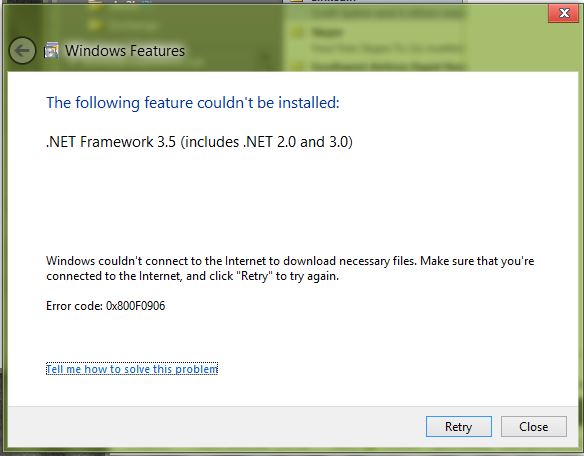Click the word 'Internet' in the first message line

245,261
